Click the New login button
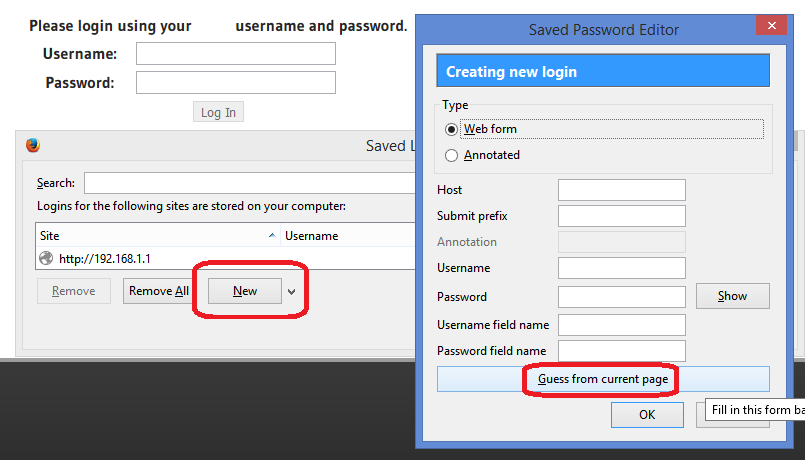Viewport: 805px width, 460px height. point(245,291)
